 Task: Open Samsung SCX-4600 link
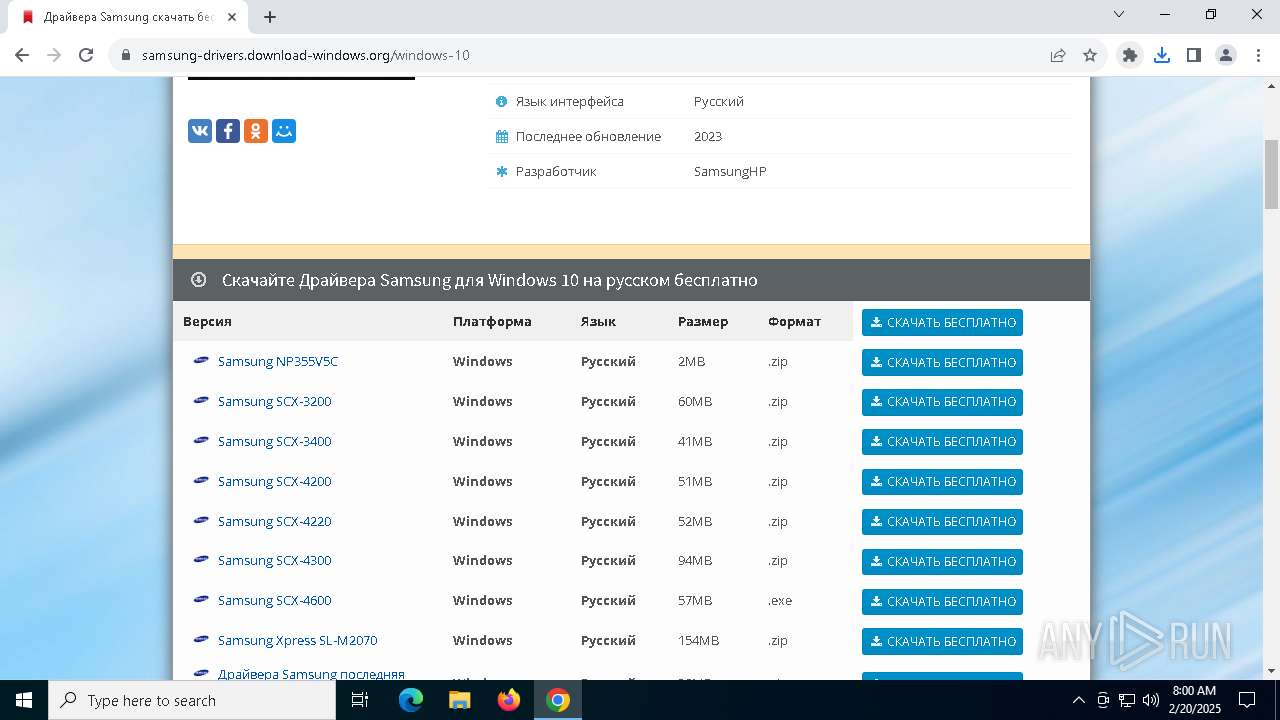pos(275,600)
